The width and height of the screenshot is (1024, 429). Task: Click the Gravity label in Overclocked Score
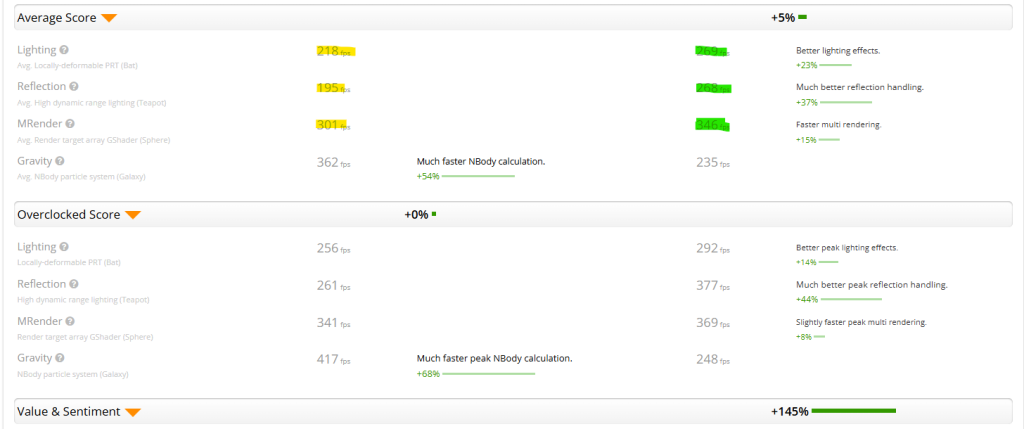(34, 358)
